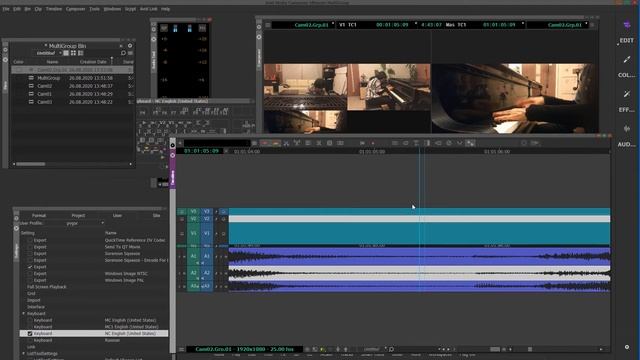Click the top purple icon in right sidebar
The width and height of the screenshot is (640, 360).
coord(627,25)
